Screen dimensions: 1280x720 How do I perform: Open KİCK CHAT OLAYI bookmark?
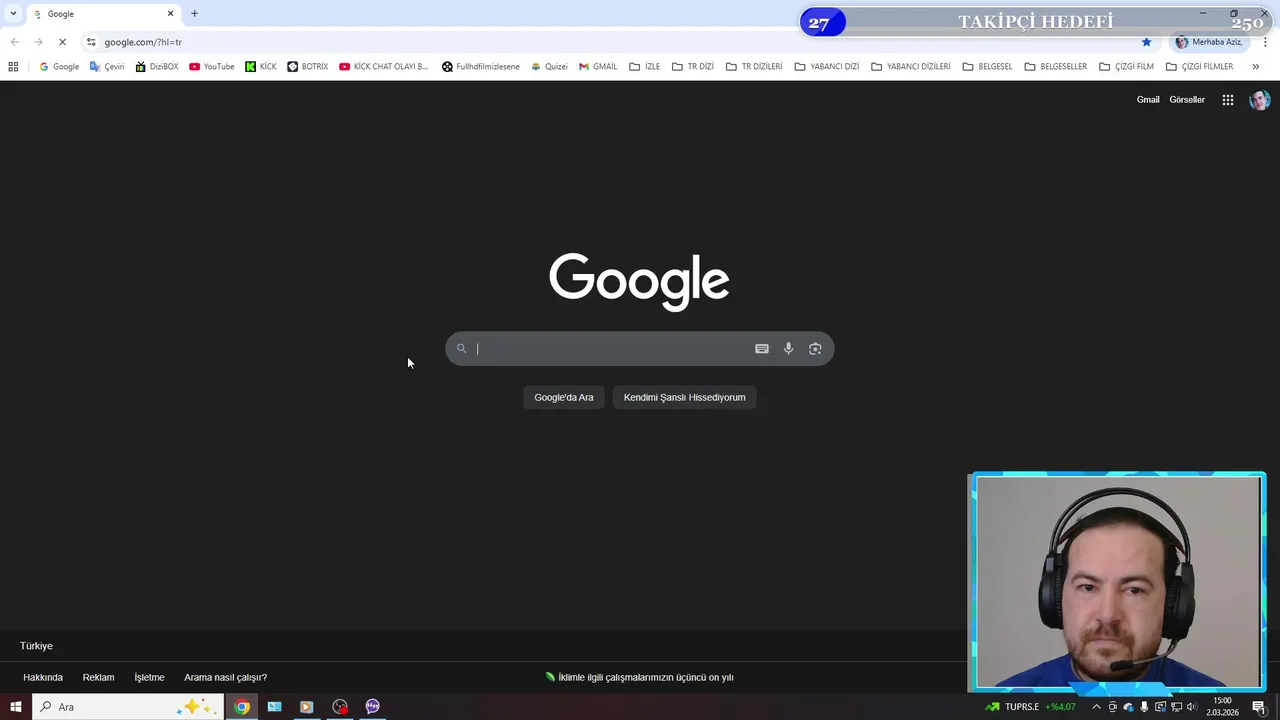coord(384,67)
